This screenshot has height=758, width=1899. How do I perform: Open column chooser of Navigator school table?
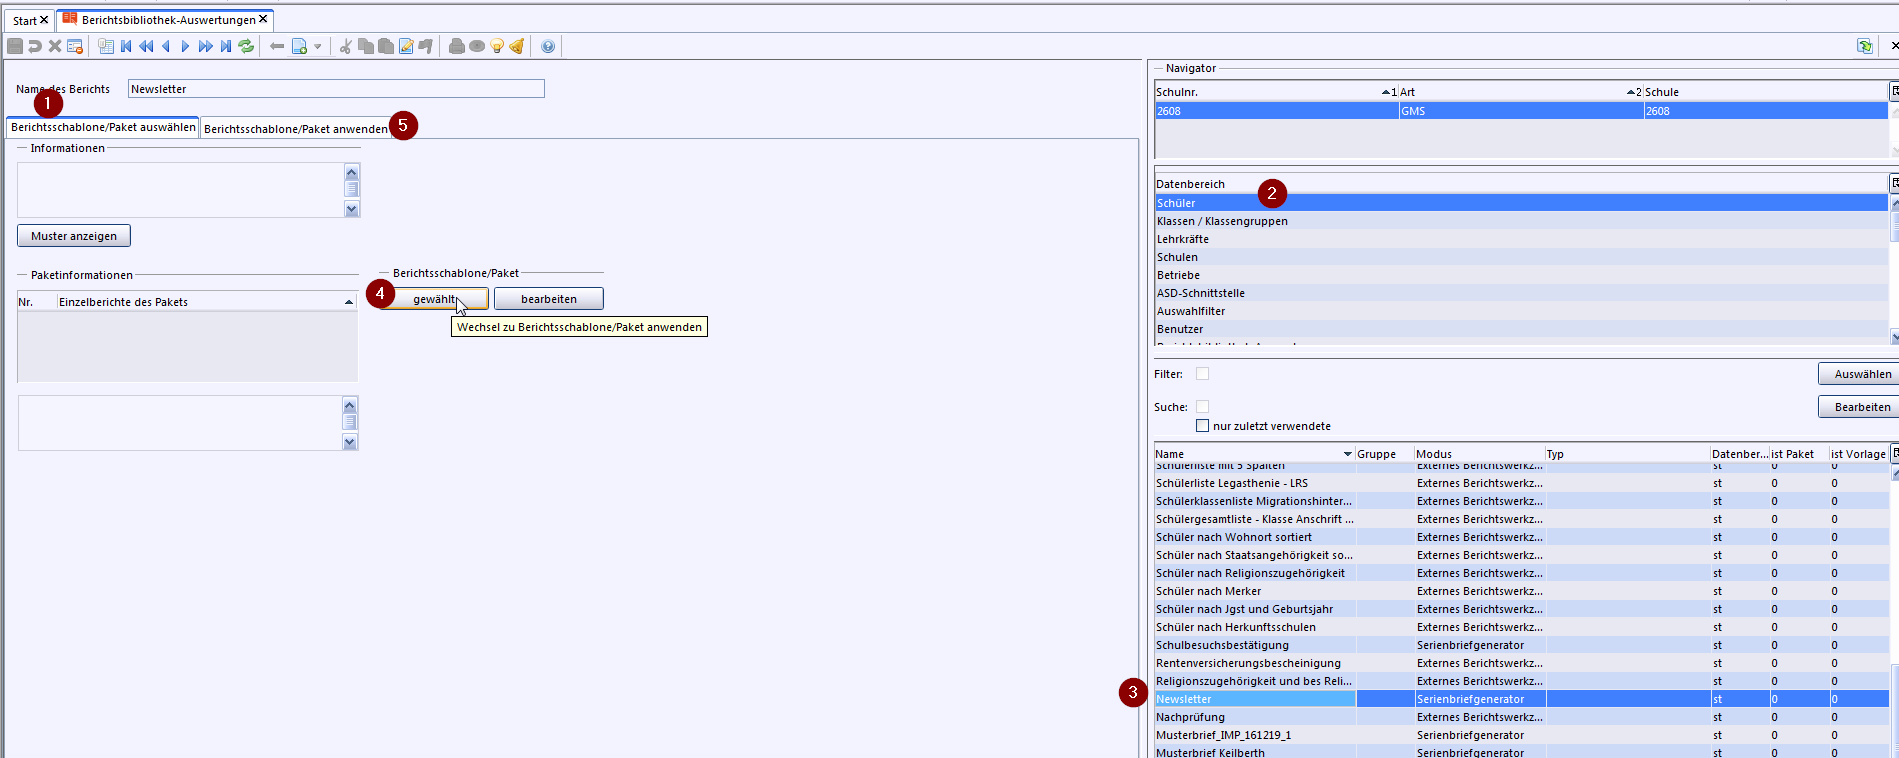pyautogui.click(x=1894, y=91)
